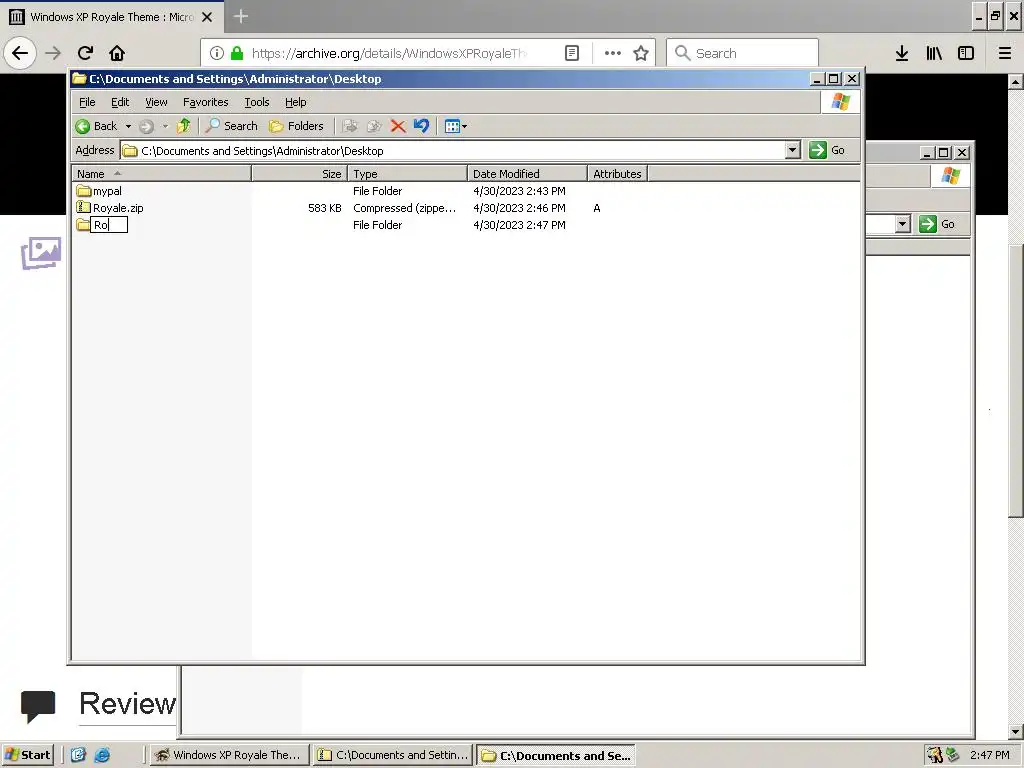Open the Explorer Search pane

(x=232, y=126)
